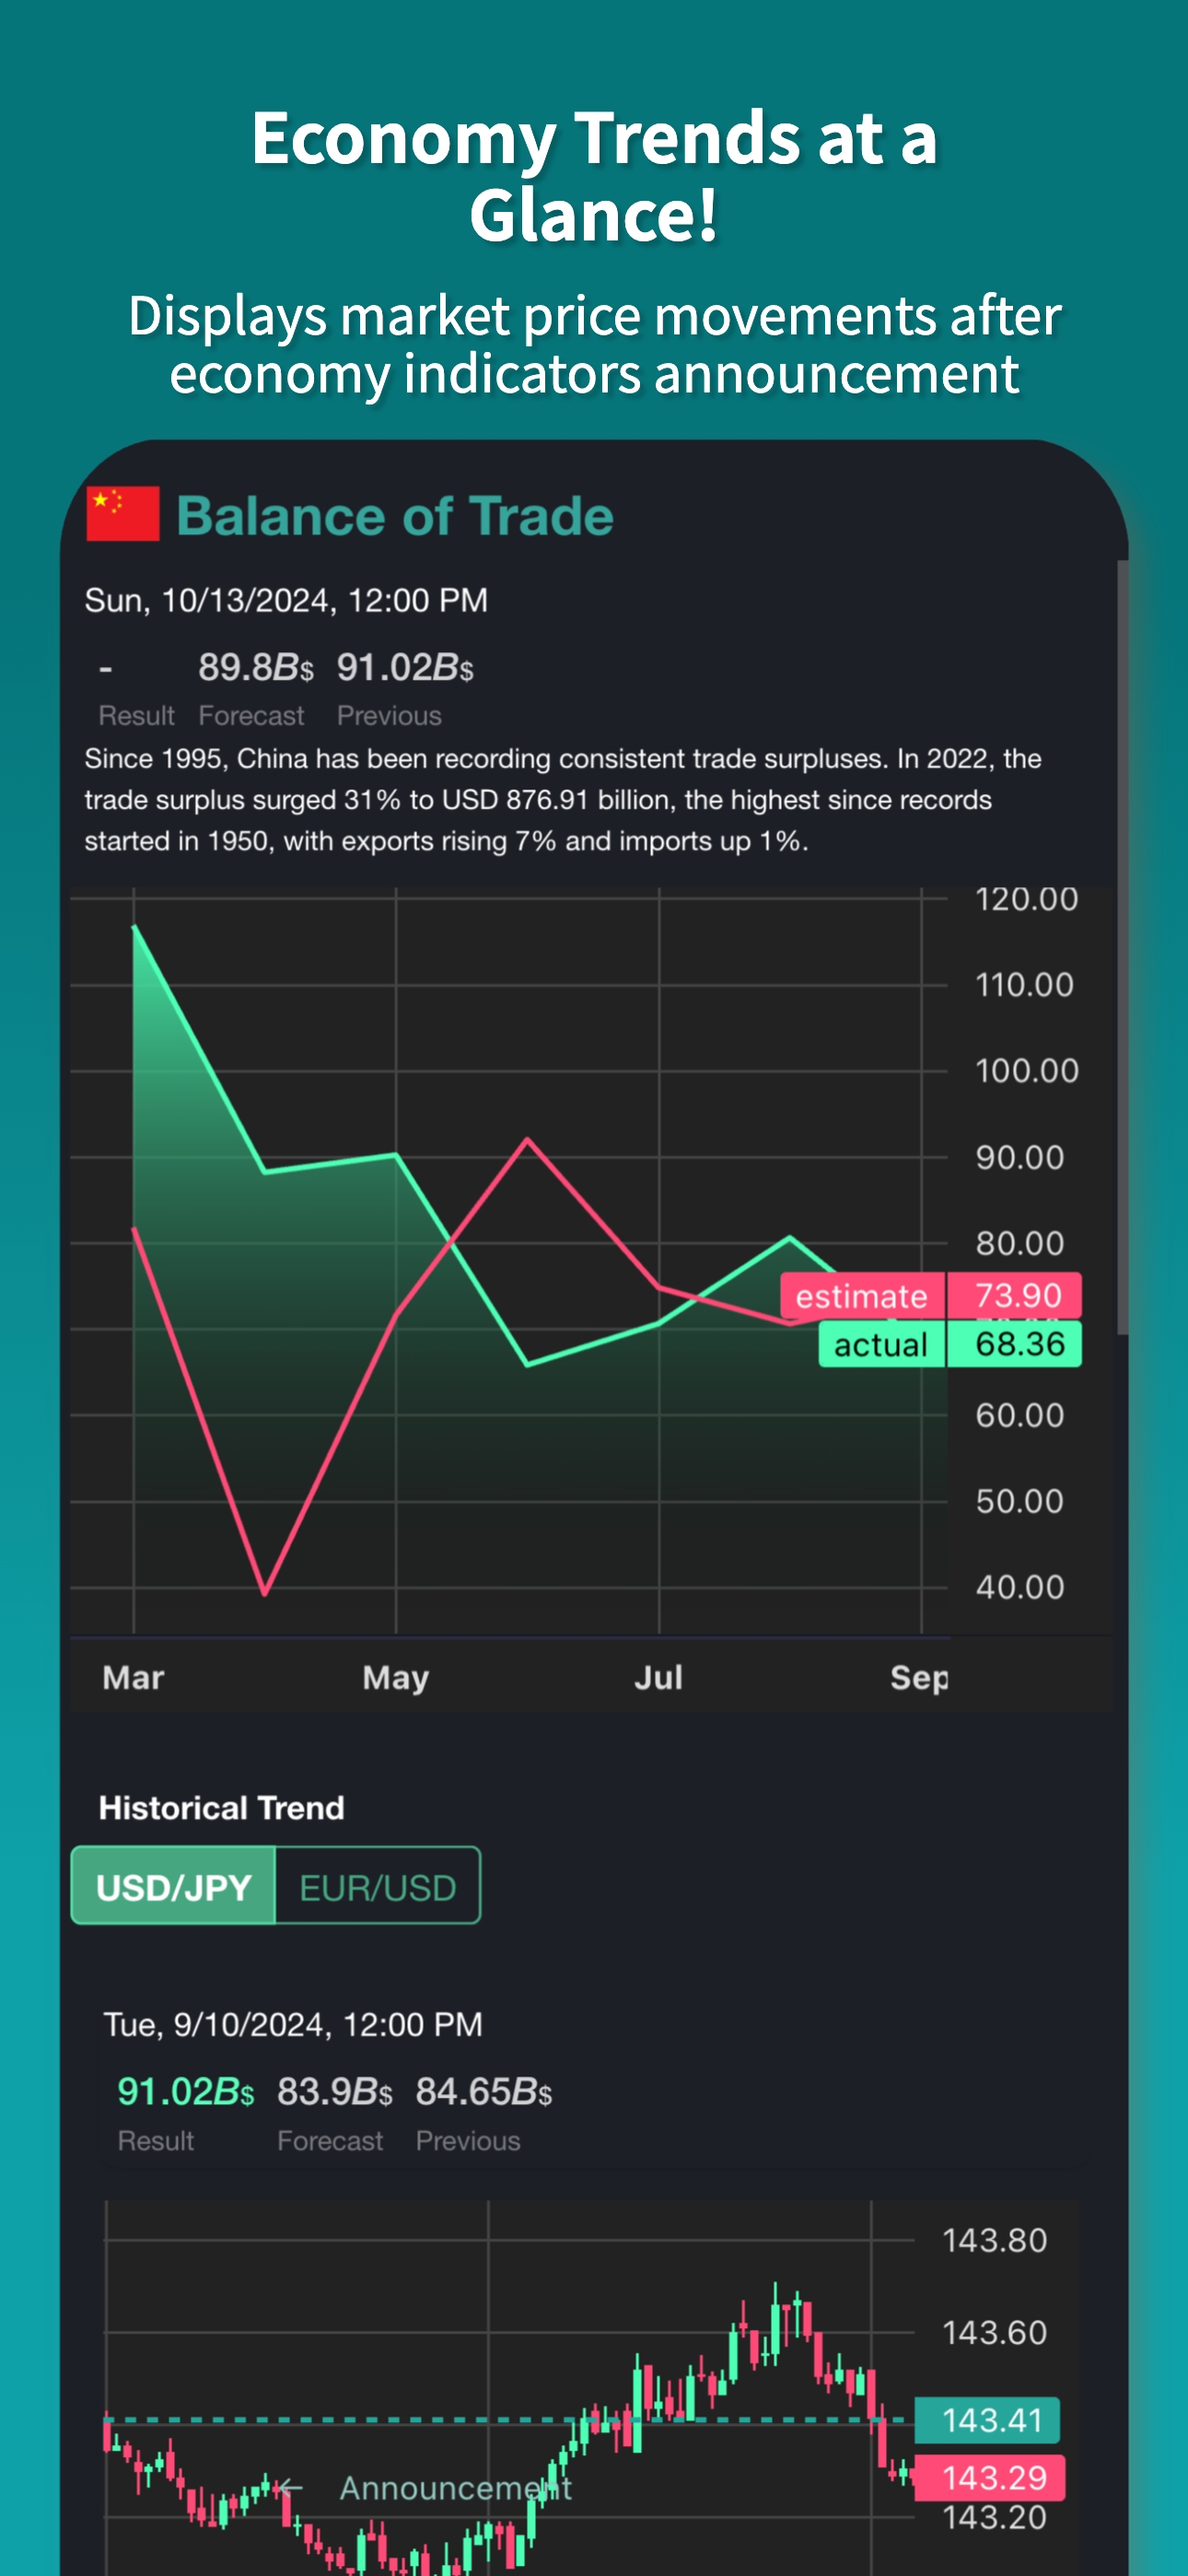Tap the green 91.02B Result value
Screen dimensions: 1188x2576
[x=186, y=2091]
